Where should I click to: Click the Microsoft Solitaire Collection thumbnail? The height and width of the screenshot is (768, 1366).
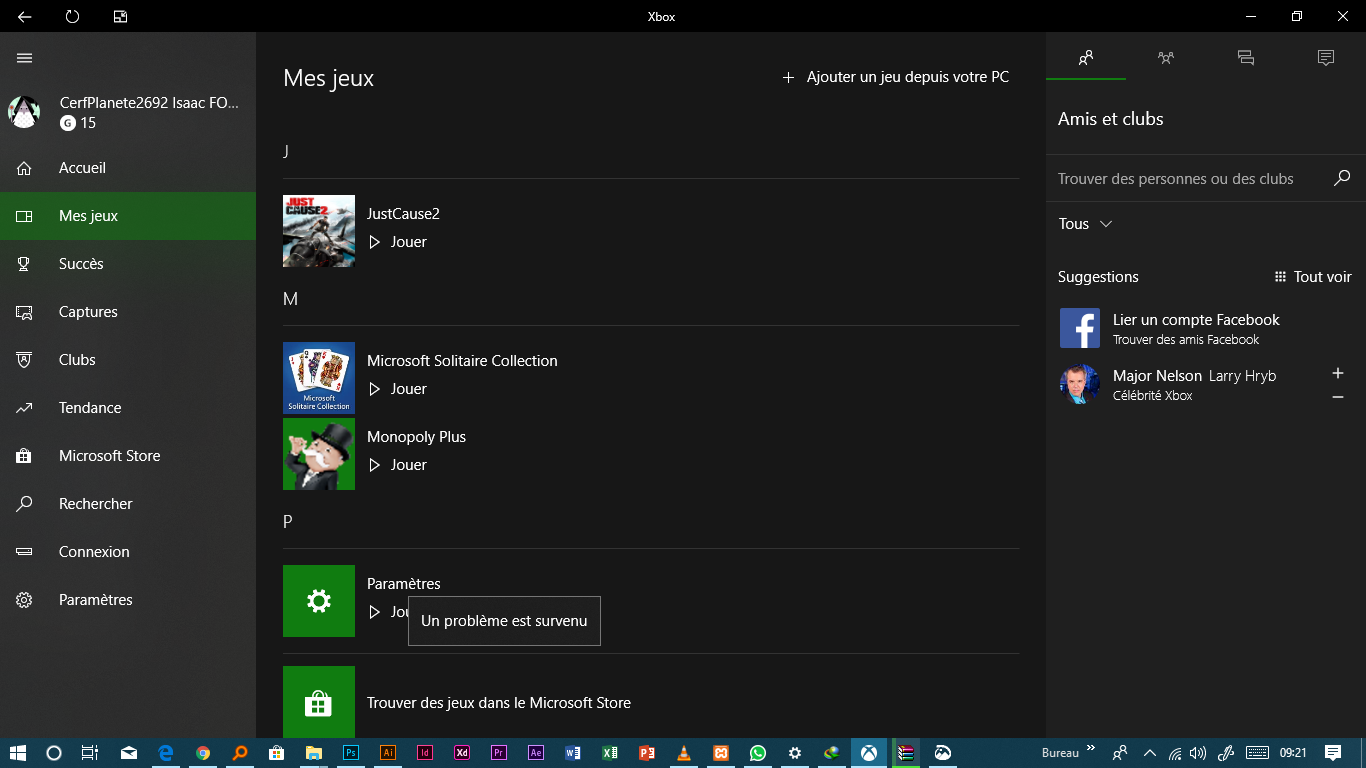coord(319,378)
